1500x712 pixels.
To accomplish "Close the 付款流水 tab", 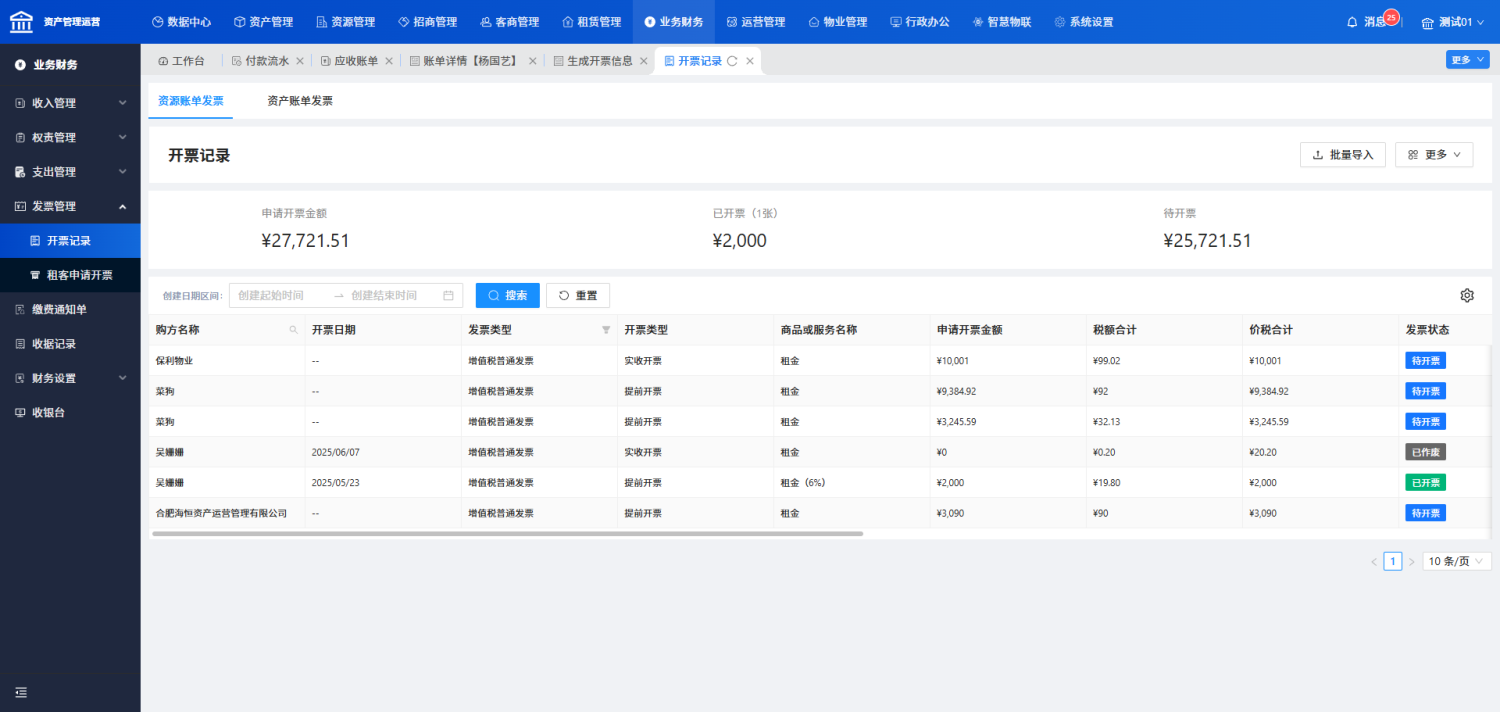I will point(302,61).
